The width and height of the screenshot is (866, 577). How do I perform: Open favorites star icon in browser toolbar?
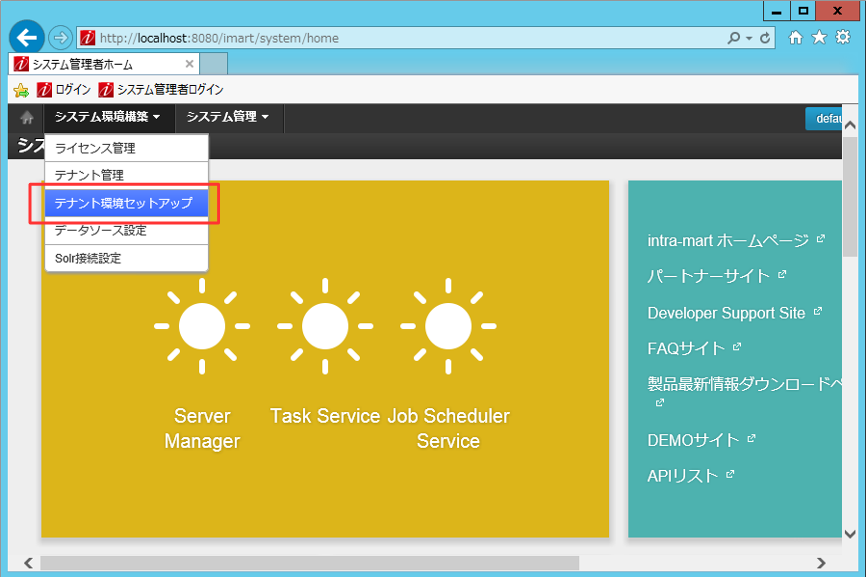pos(819,38)
